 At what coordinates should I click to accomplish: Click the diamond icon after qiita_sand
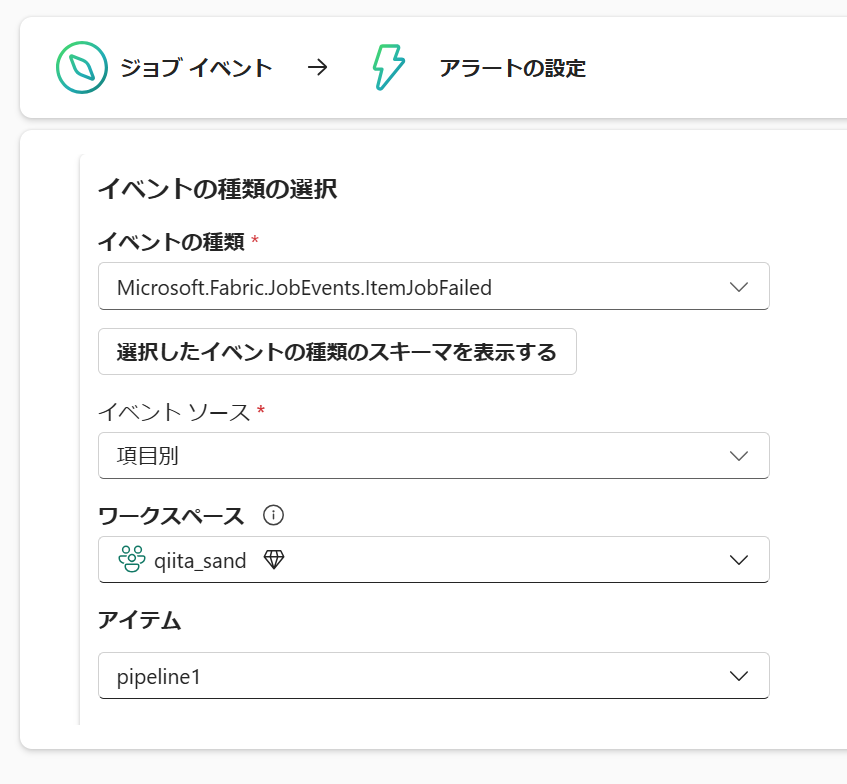click(x=274, y=560)
